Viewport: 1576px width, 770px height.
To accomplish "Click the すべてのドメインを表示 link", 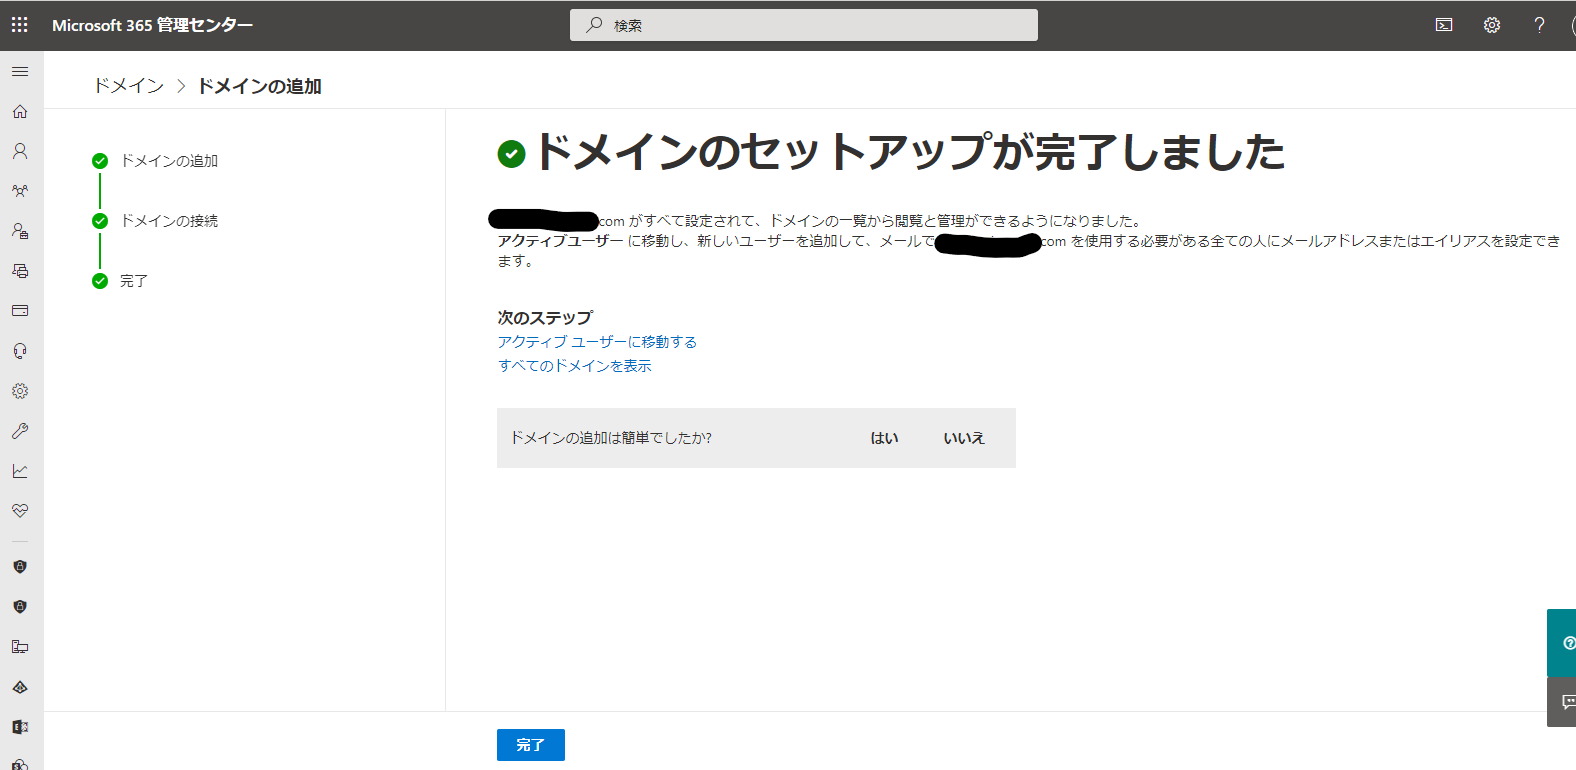I will pyautogui.click(x=575, y=366).
